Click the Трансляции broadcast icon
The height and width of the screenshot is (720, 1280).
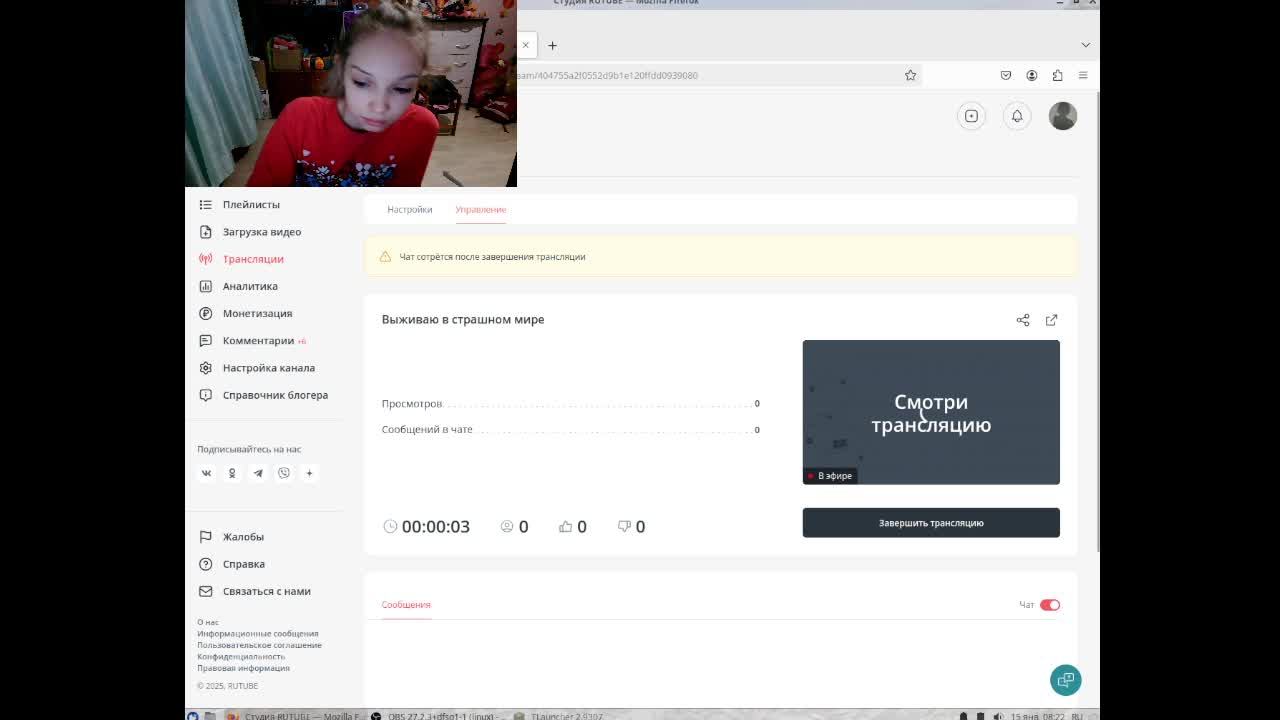click(x=205, y=259)
